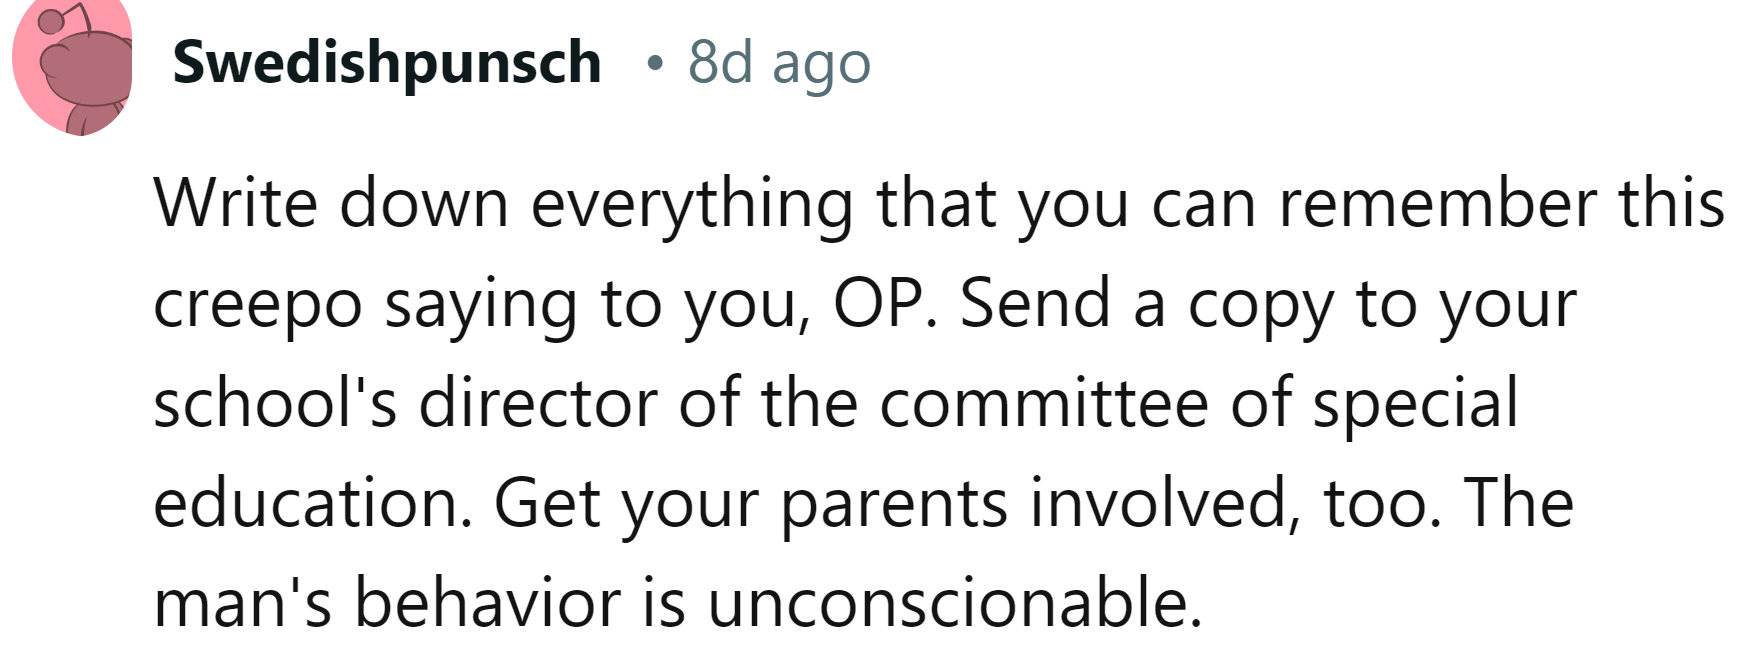
Task: Open the Swedishpunsch profile via username
Action: (386, 63)
